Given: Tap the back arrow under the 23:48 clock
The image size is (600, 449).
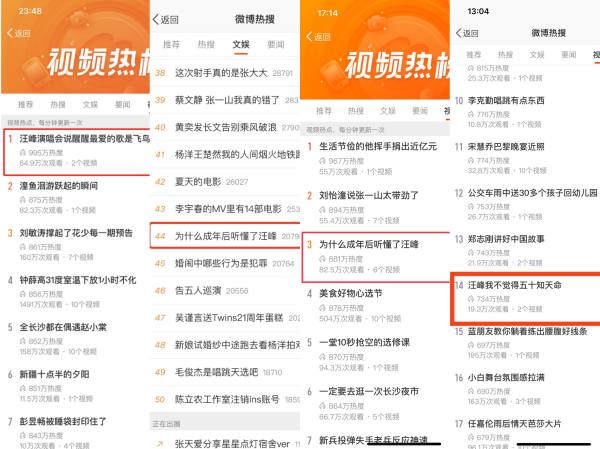Looking at the screenshot, I should click(x=10, y=33).
